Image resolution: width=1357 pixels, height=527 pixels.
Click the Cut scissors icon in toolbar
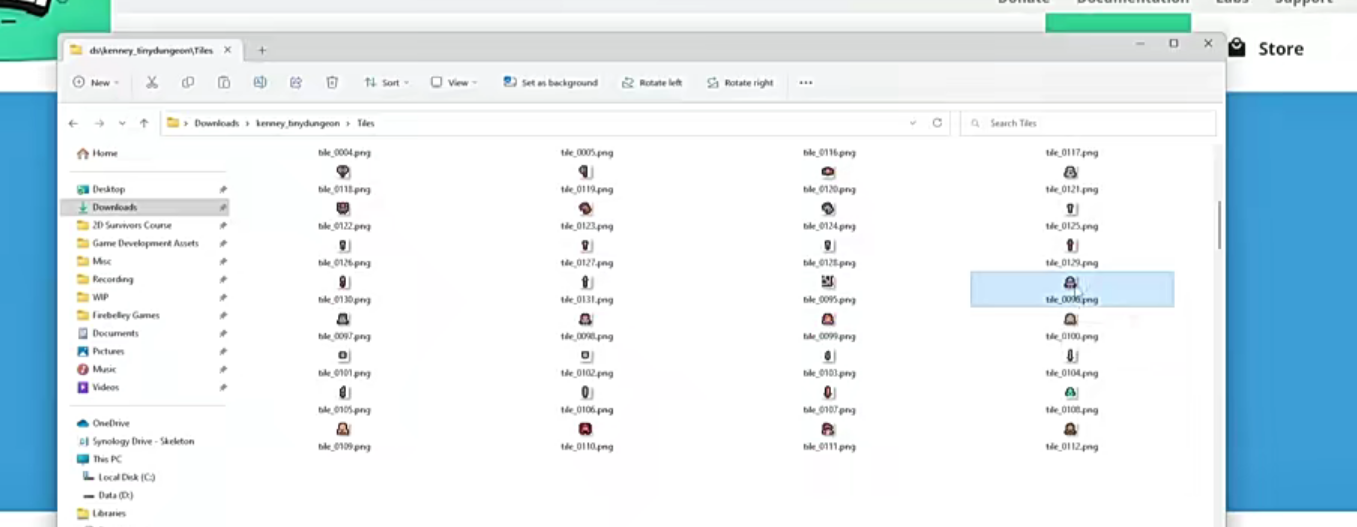tap(152, 83)
